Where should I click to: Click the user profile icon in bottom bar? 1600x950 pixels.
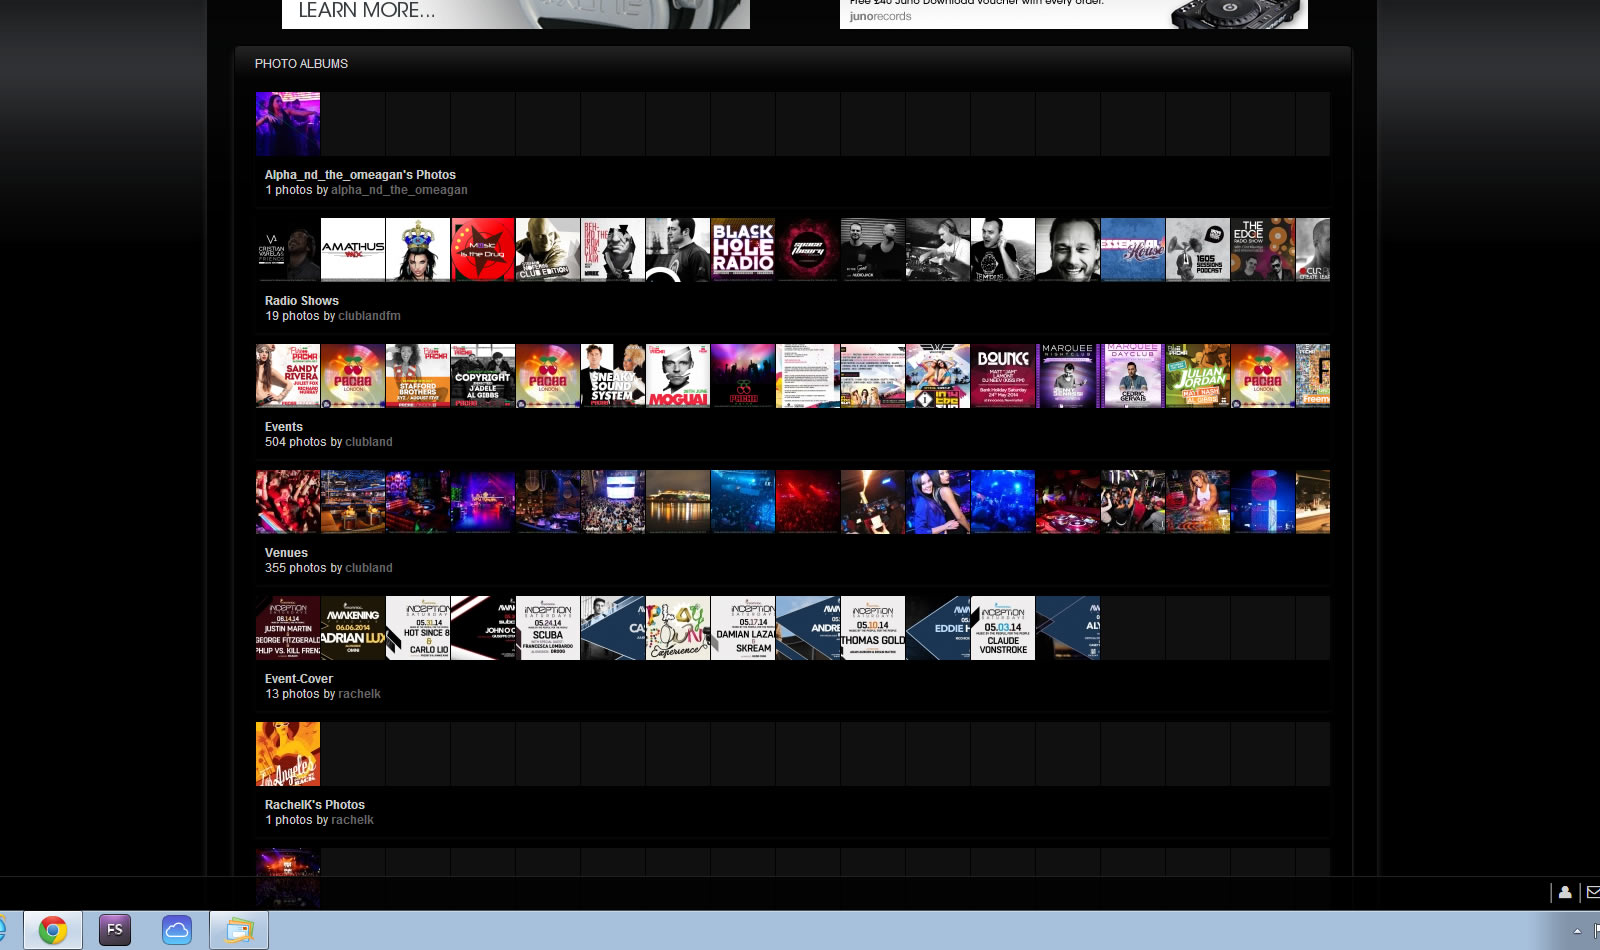click(1565, 892)
